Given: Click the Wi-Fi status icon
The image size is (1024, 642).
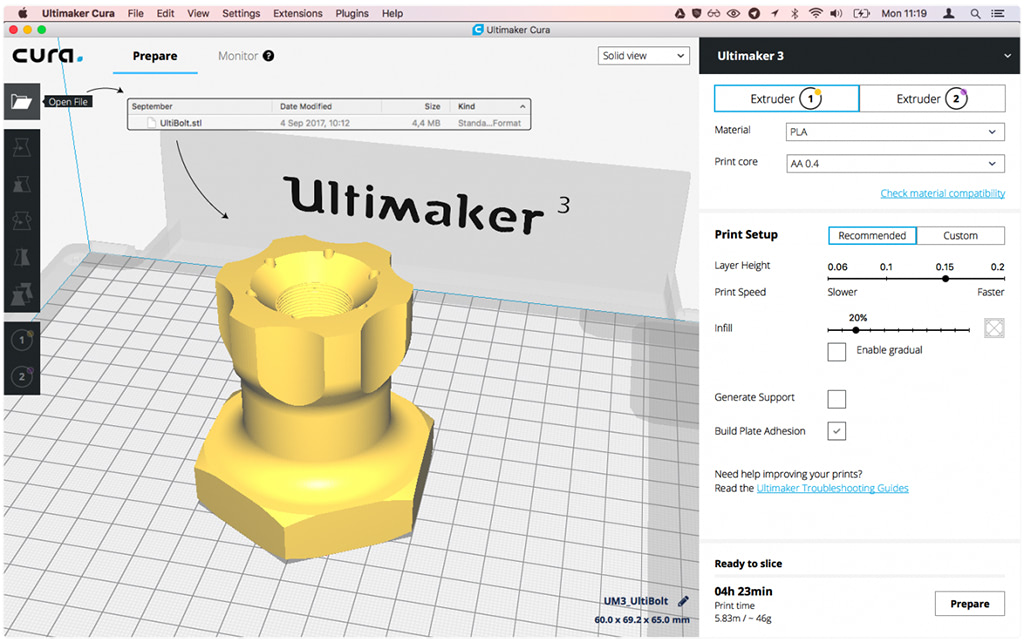Looking at the screenshot, I should [815, 13].
